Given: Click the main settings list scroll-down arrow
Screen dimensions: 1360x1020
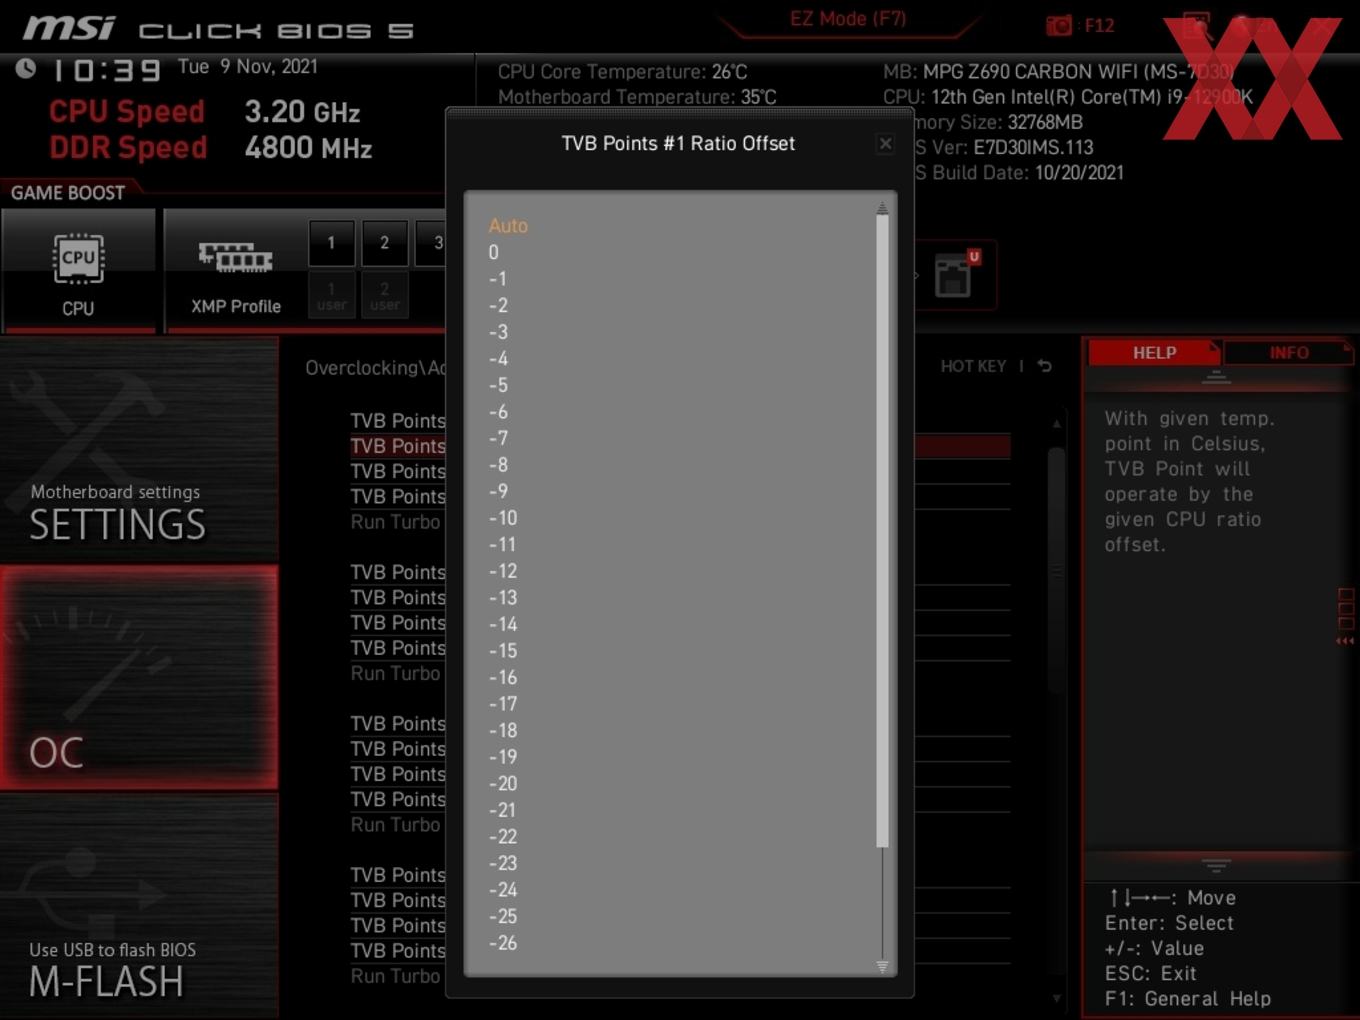Looking at the screenshot, I should tap(1056, 998).
